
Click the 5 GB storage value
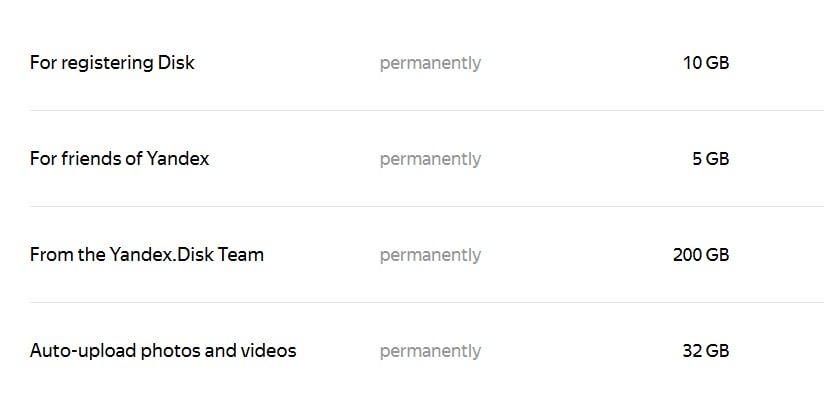pos(710,159)
